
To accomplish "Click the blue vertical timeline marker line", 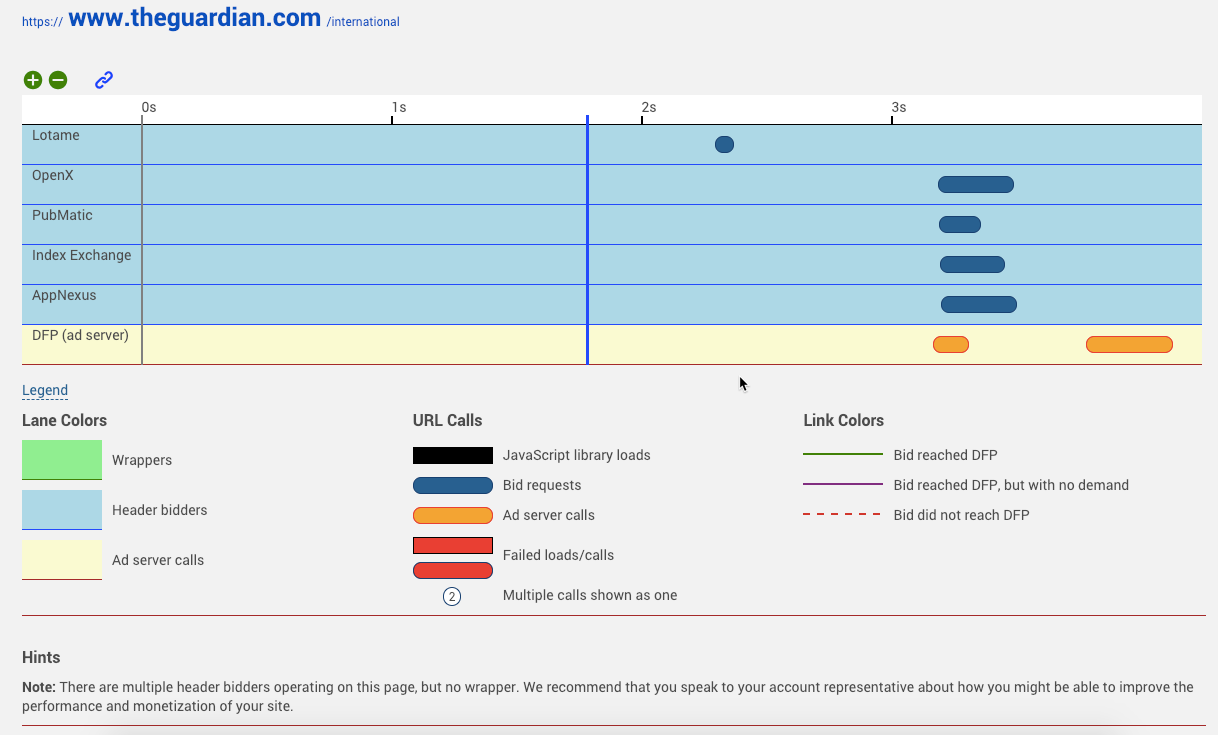I will coord(587,240).
